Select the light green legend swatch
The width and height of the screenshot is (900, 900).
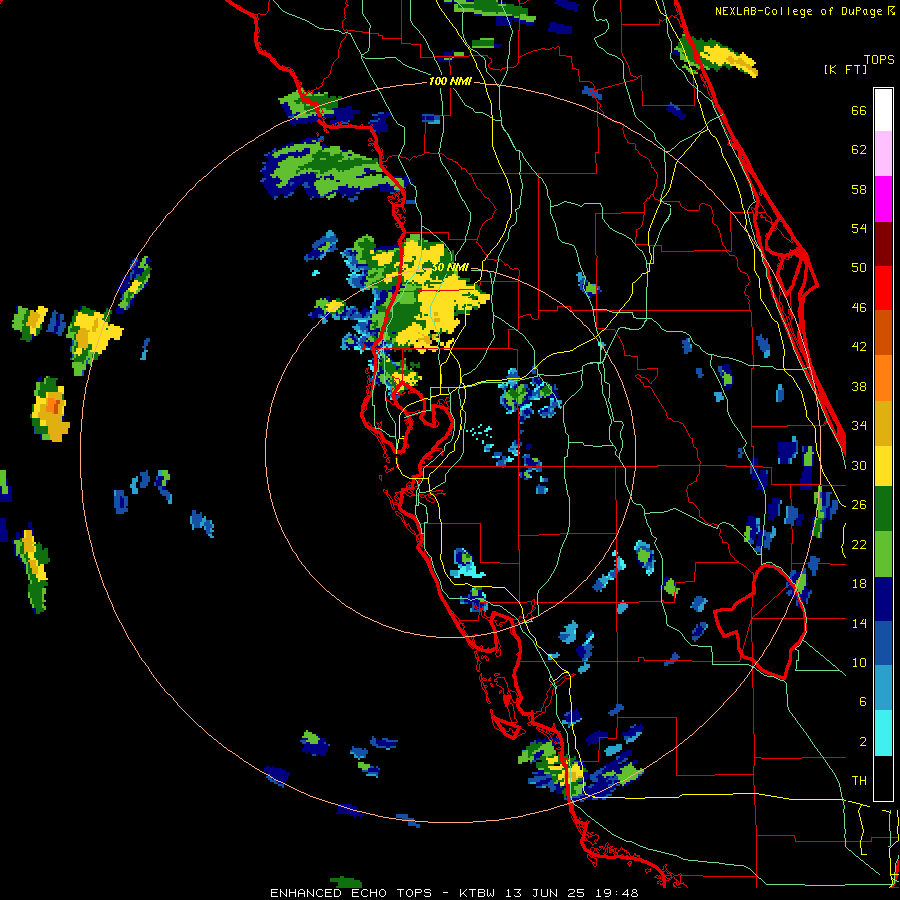(x=883, y=554)
